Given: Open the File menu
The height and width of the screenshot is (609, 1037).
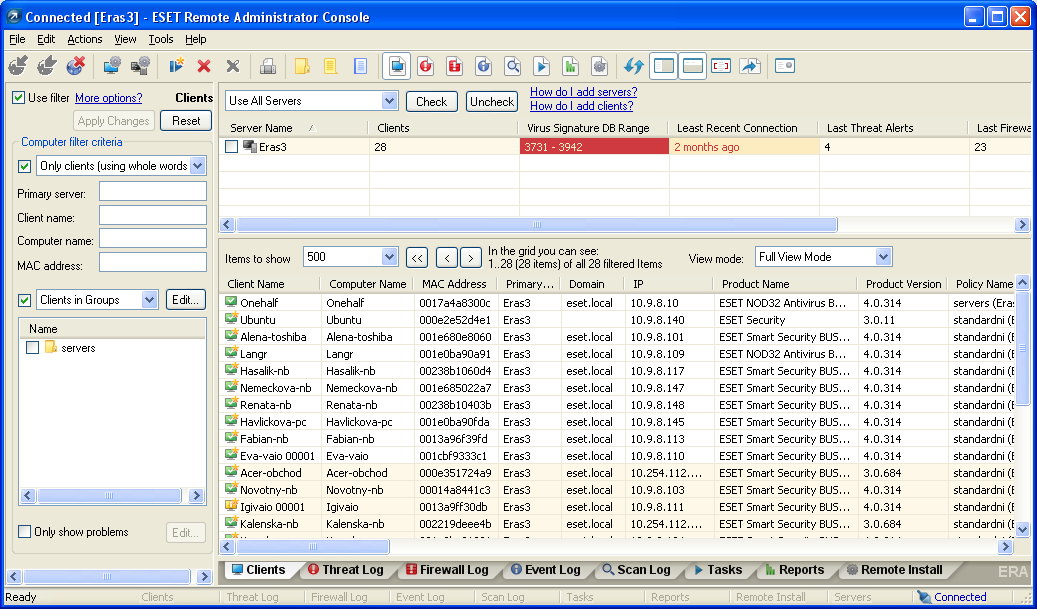Looking at the screenshot, I should (x=17, y=39).
